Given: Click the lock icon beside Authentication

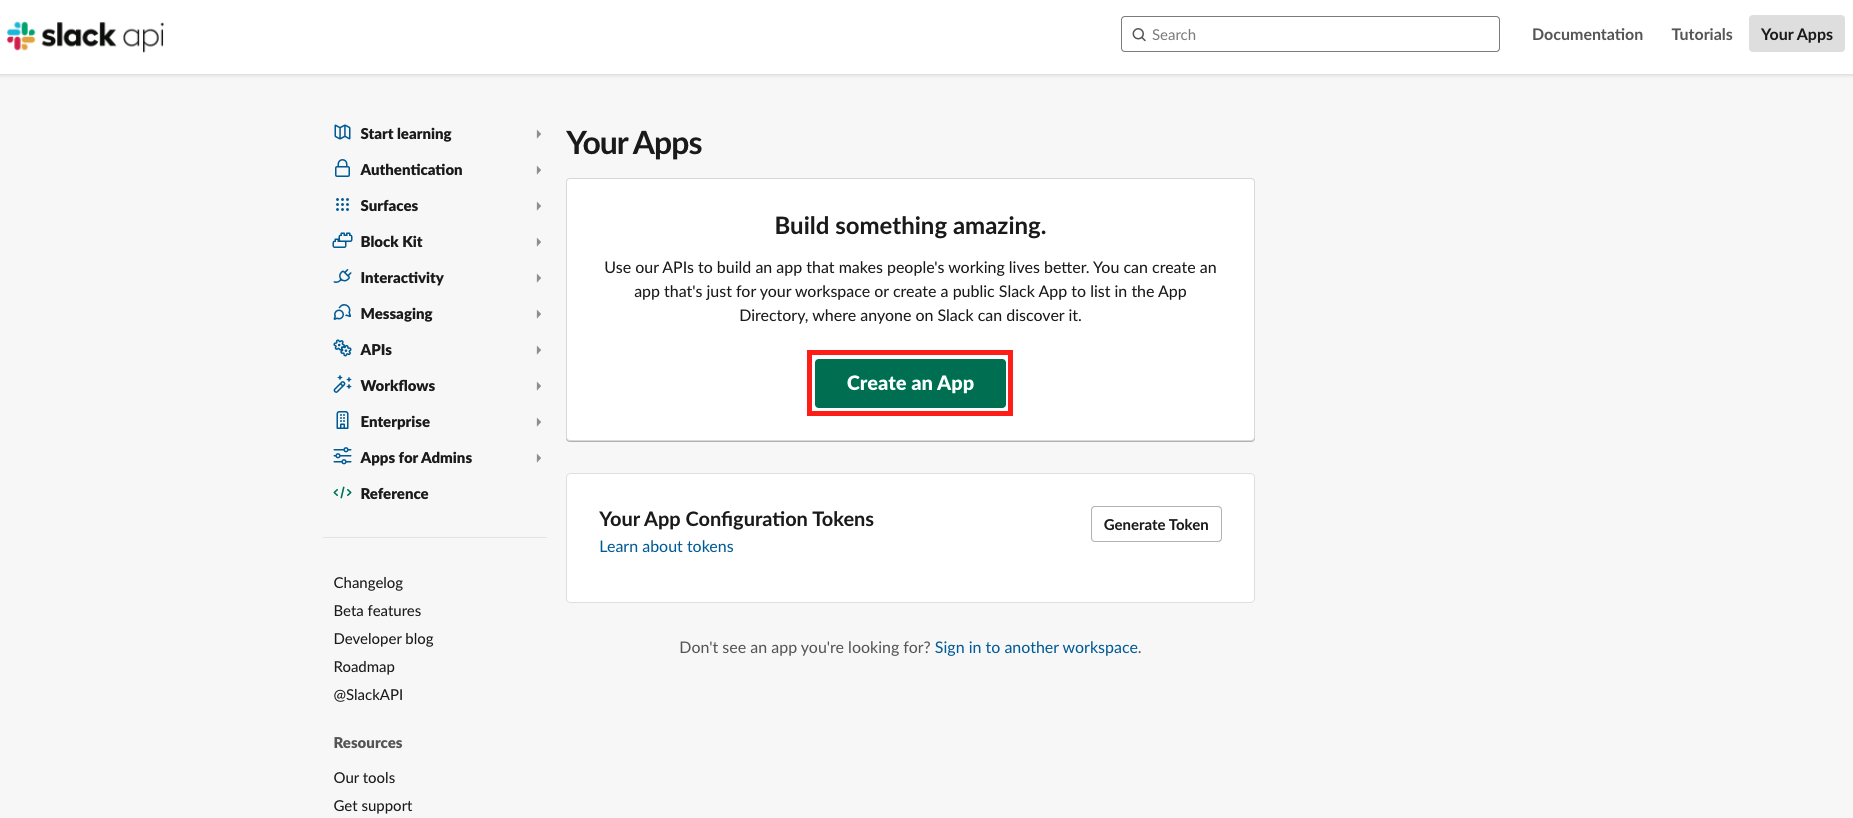Looking at the screenshot, I should 342,169.
